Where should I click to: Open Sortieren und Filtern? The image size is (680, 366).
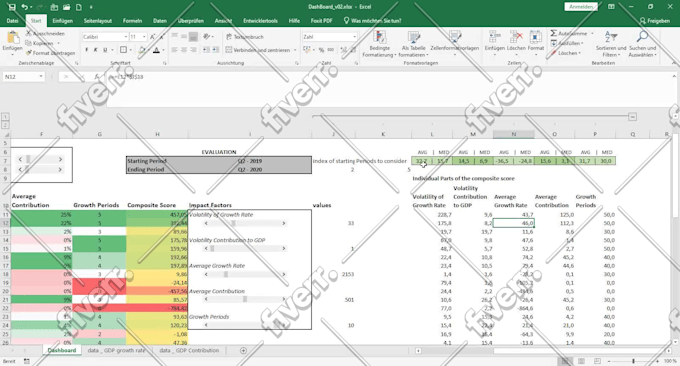coord(611,44)
